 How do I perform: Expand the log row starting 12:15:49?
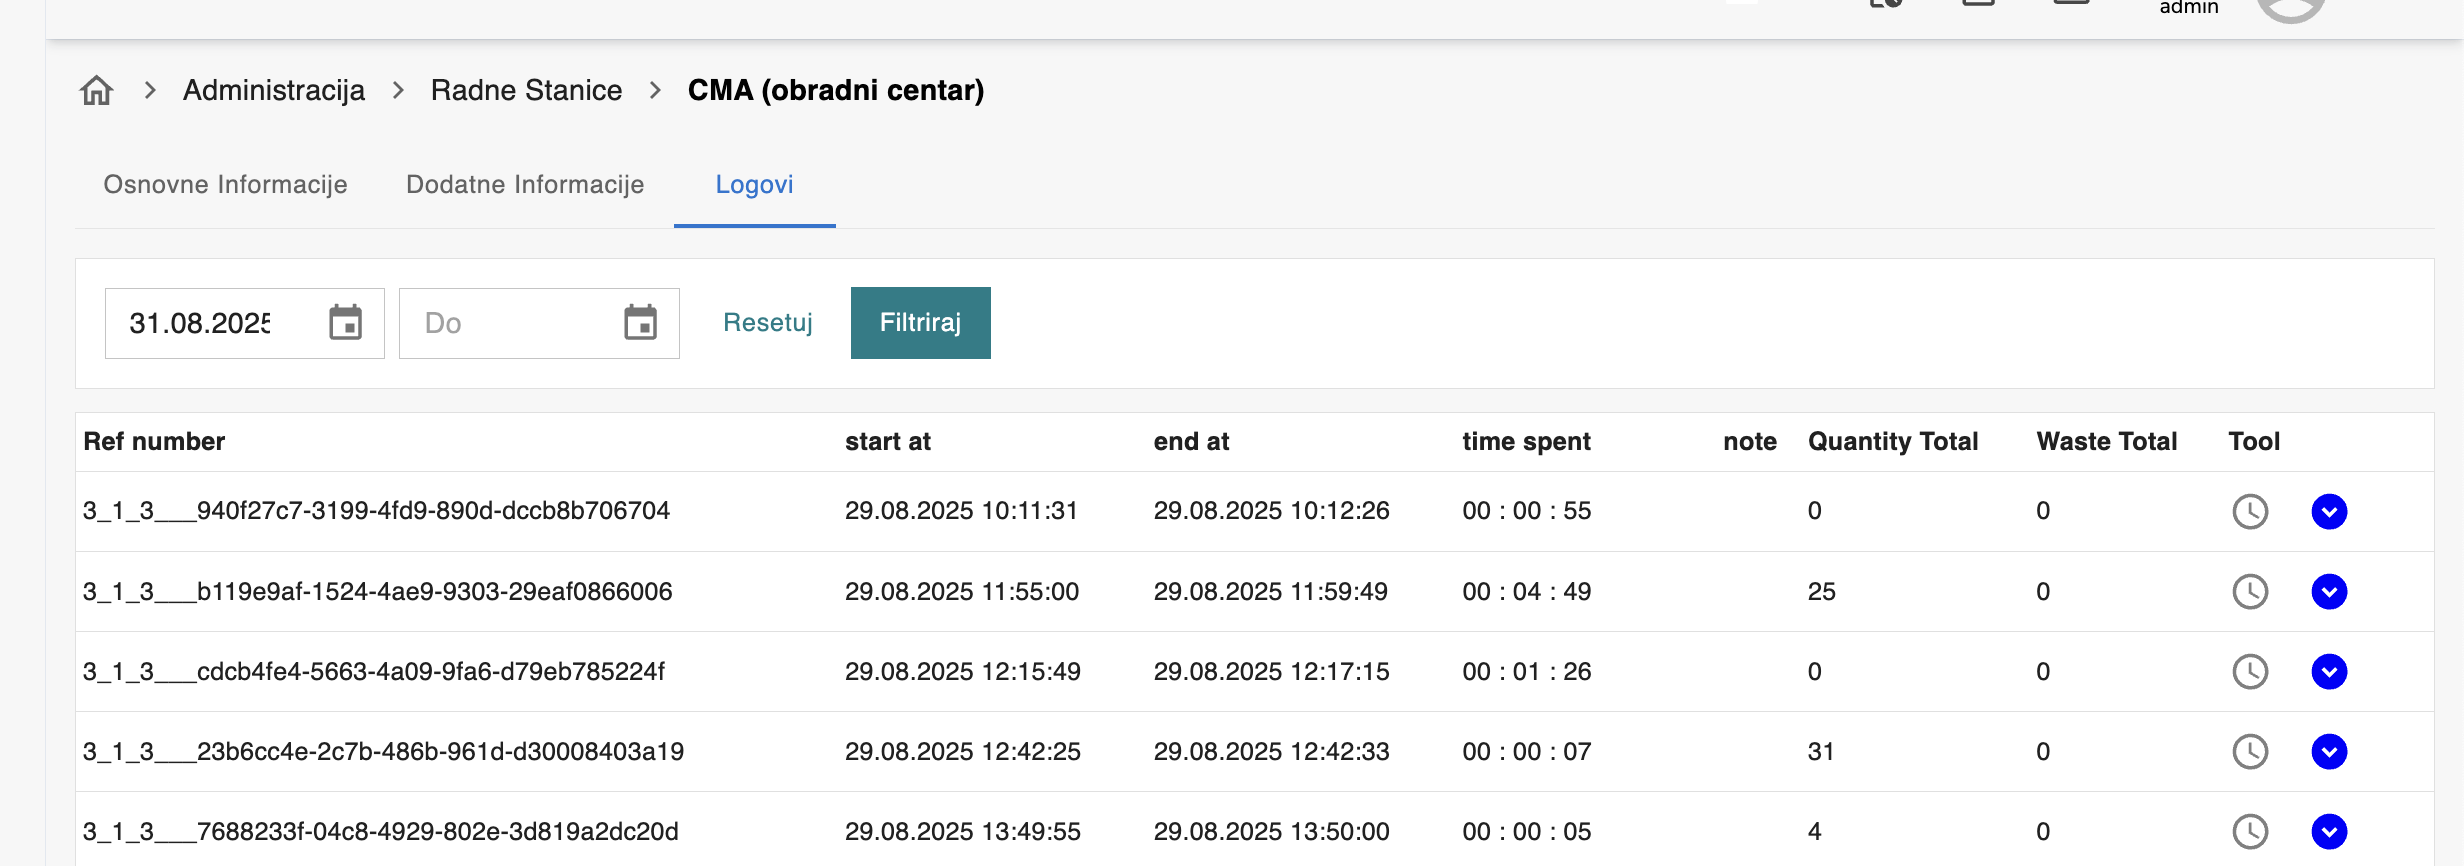point(2329,672)
